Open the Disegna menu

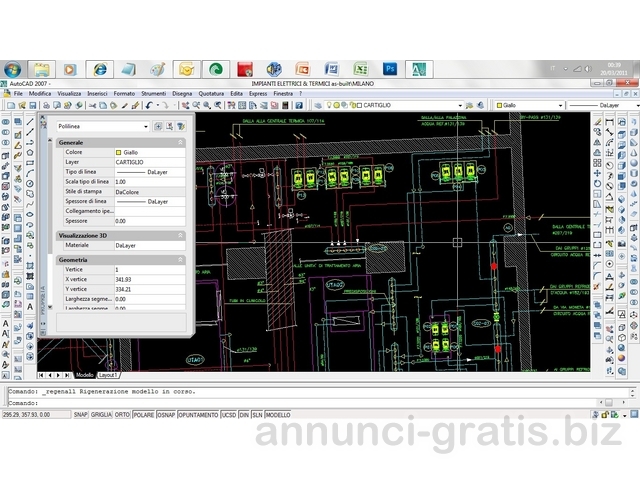(182, 93)
